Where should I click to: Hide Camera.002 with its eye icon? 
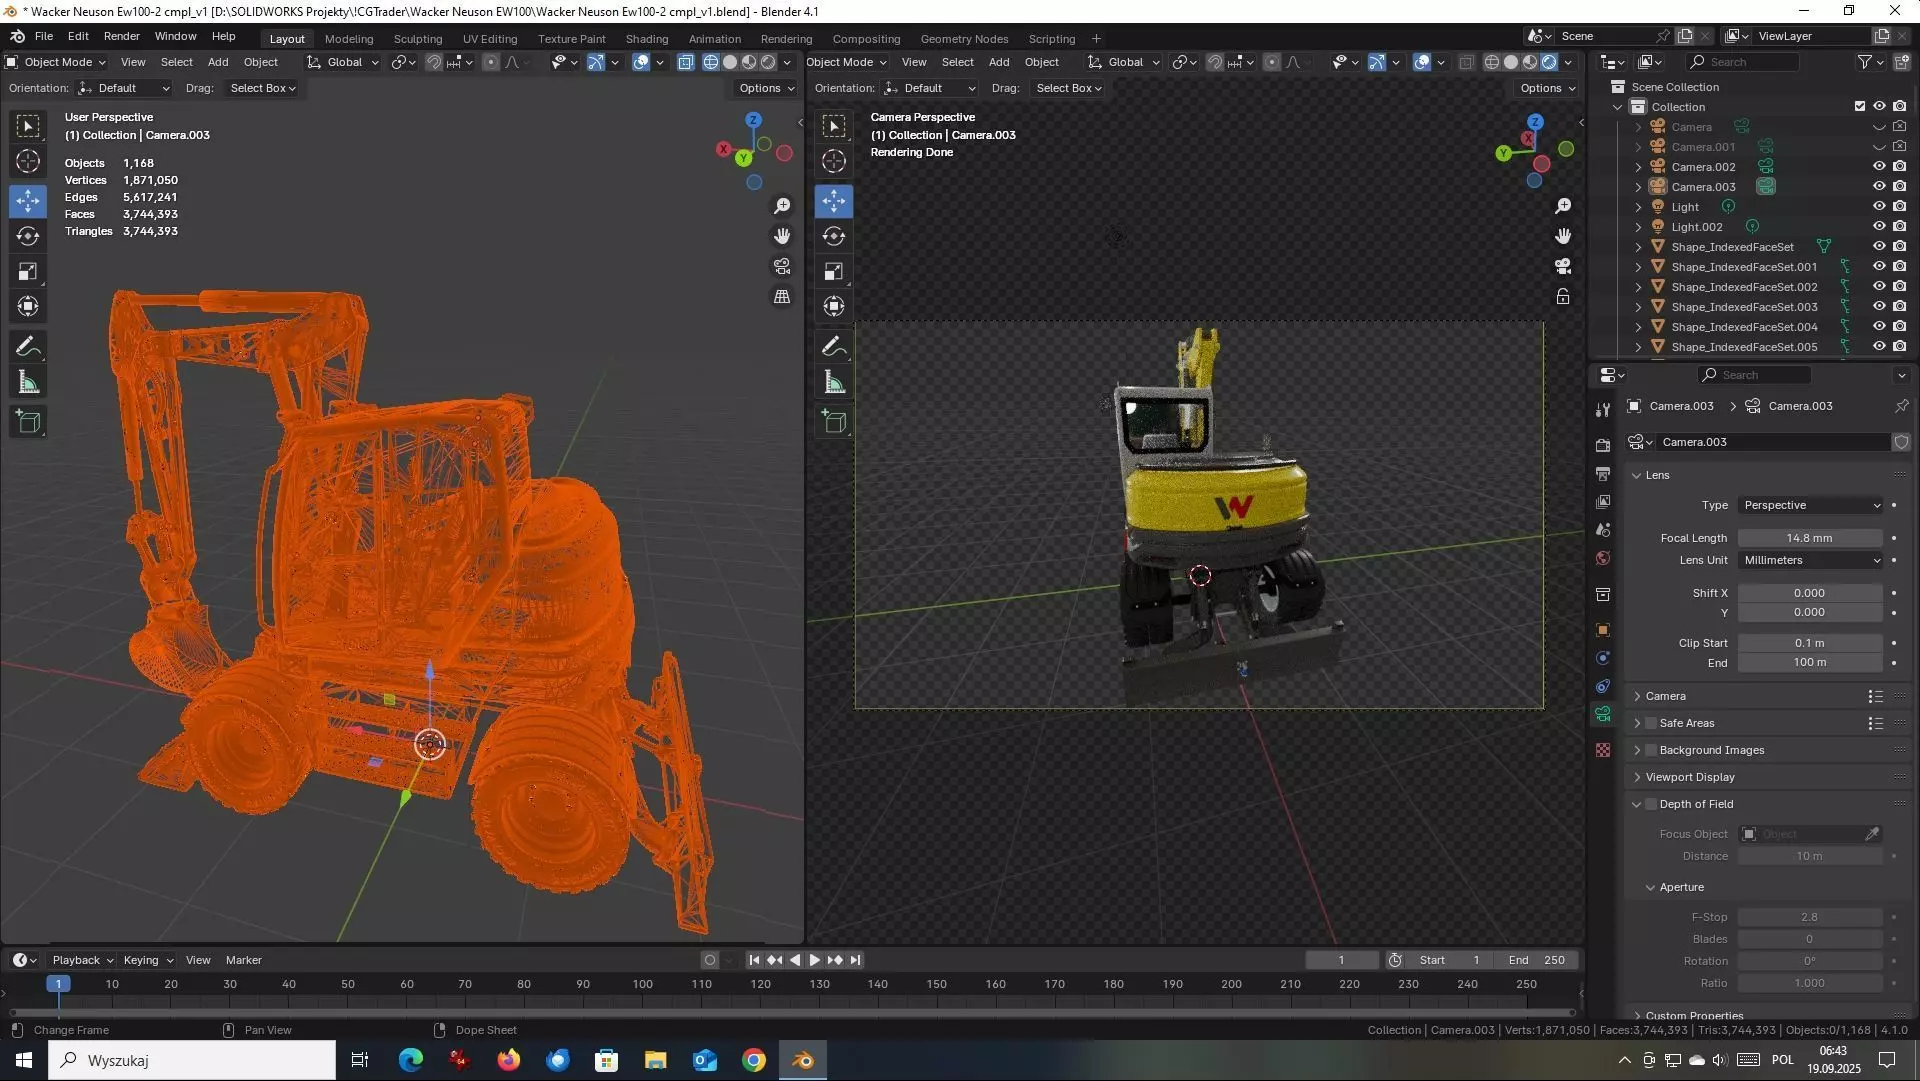[x=1879, y=167]
